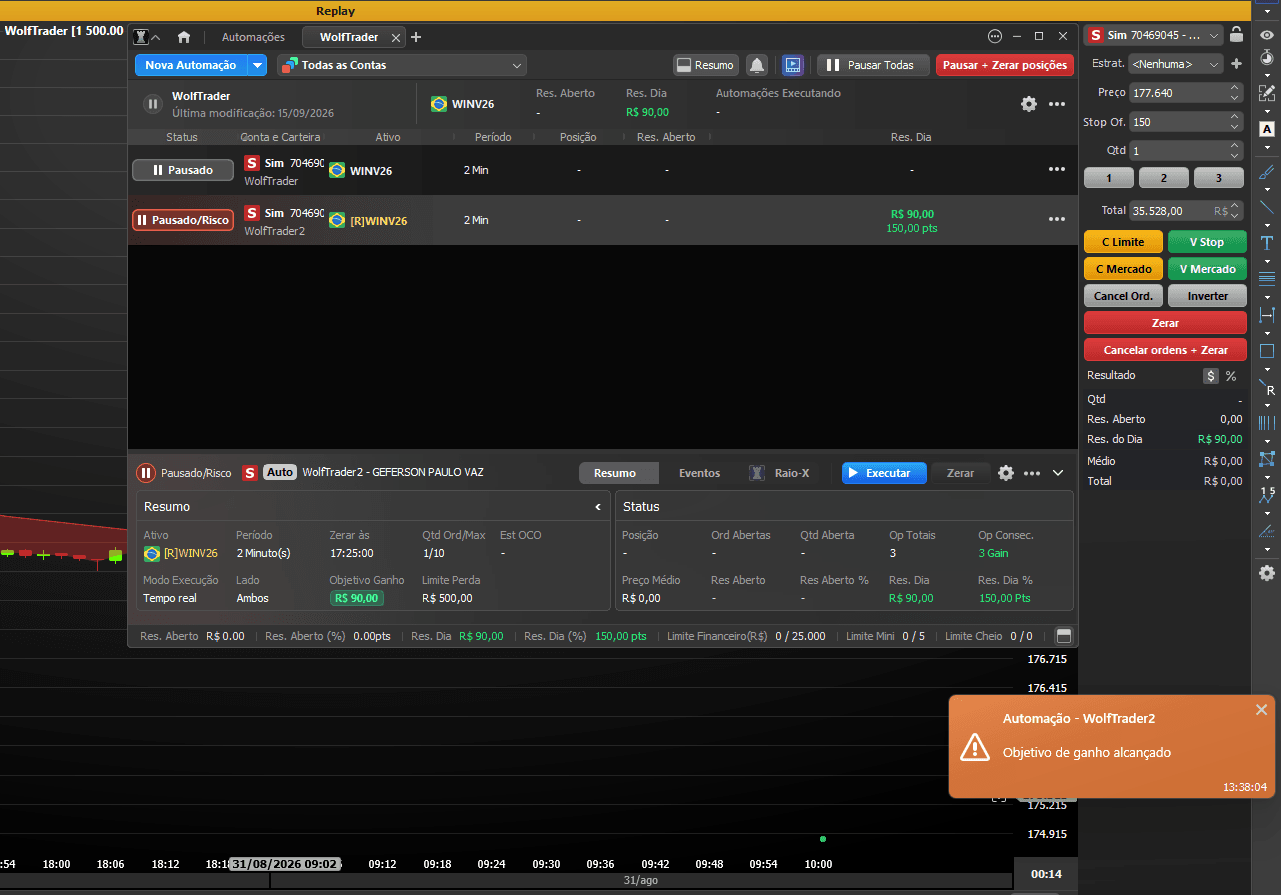Collapse the WolfTrader2 detail panel chevron
This screenshot has height=895, width=1281.
point(1058,473)
